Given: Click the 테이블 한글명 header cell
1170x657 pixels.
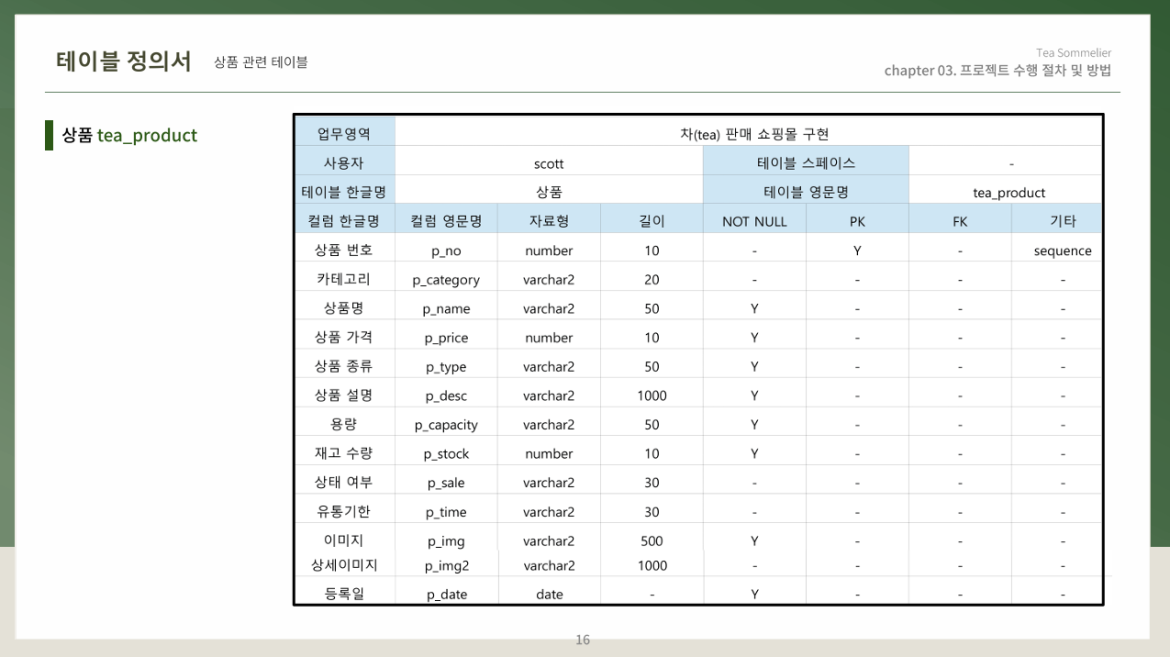Looking at the screenshot, I should click(x=344, y=192).
